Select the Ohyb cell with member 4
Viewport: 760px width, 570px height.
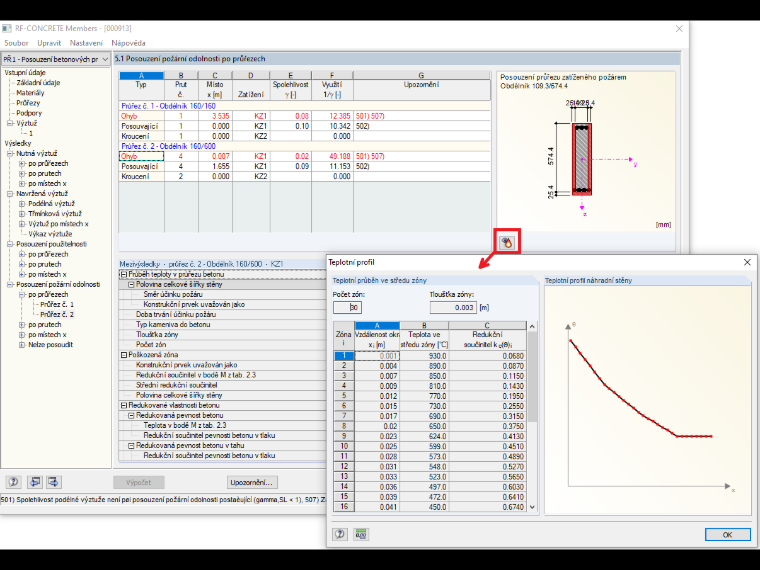[142, 157]
